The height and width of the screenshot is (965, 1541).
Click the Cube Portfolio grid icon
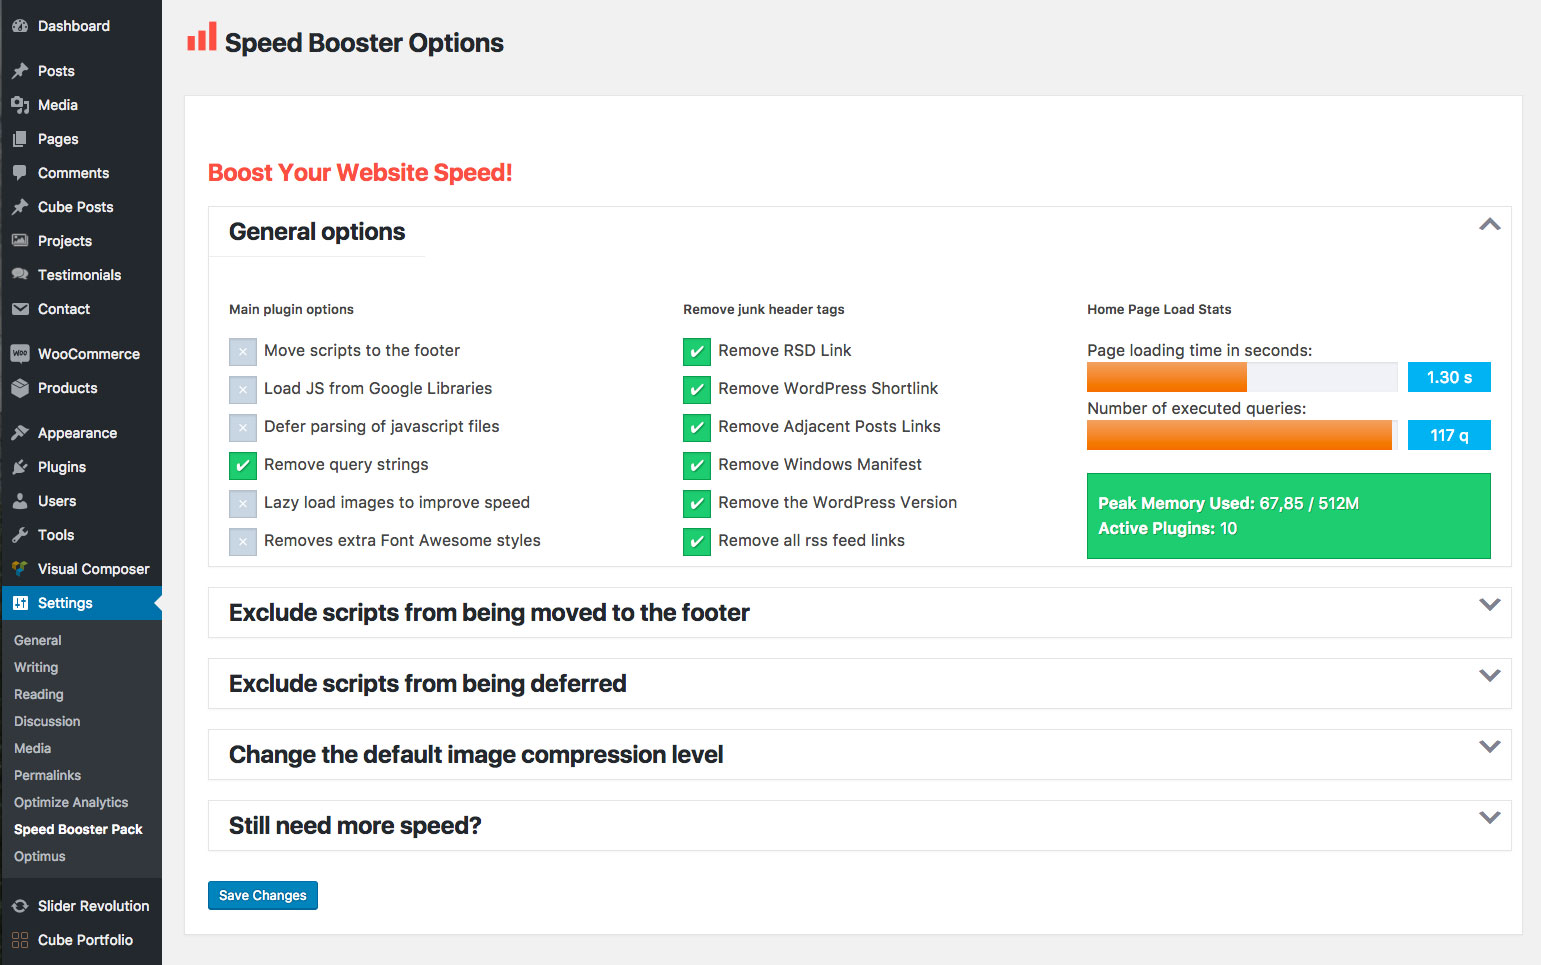pyautogui.click(x=20, y=940)
